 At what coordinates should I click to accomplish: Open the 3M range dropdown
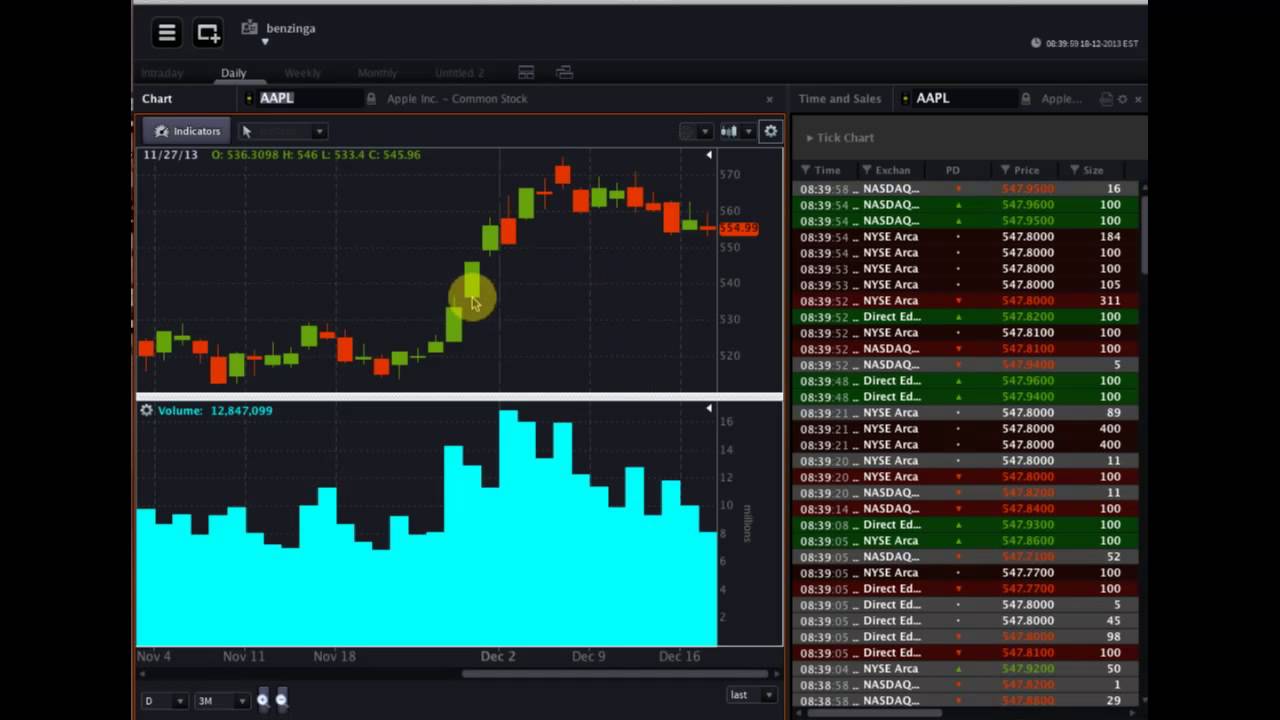tap(221, 701)
